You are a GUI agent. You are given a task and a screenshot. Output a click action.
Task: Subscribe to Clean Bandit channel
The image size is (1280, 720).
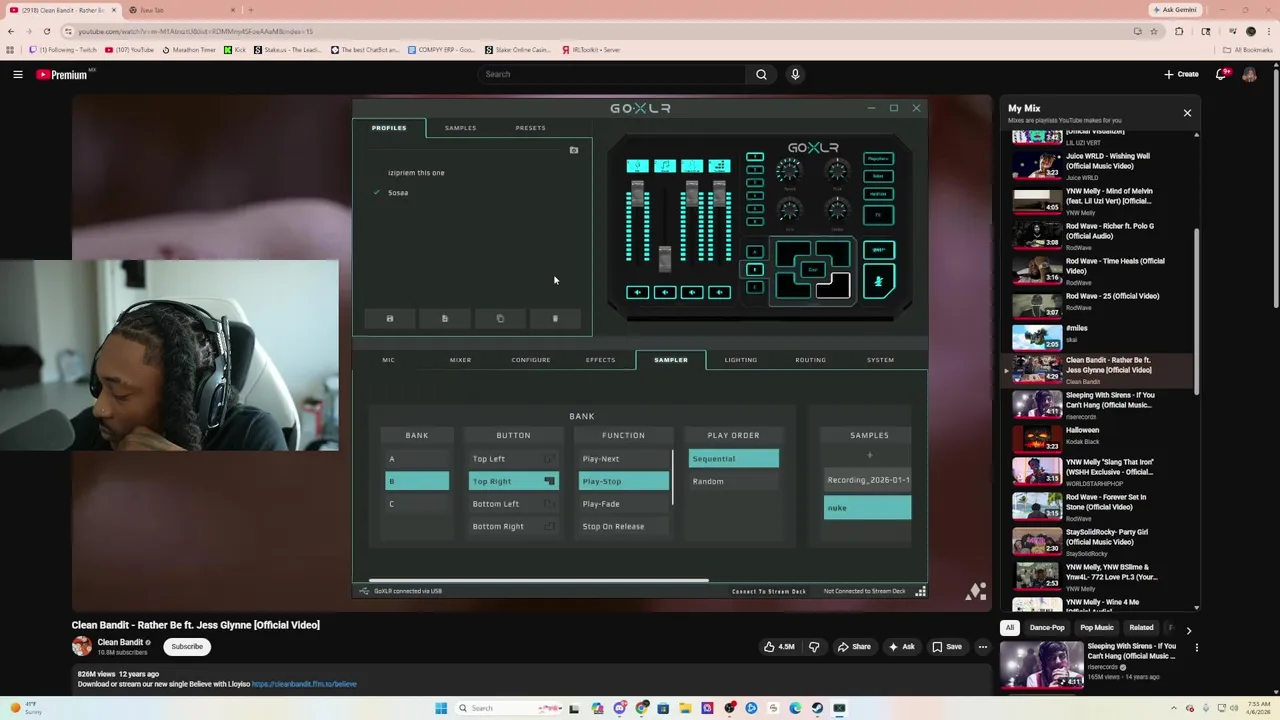tap(187, 647)
